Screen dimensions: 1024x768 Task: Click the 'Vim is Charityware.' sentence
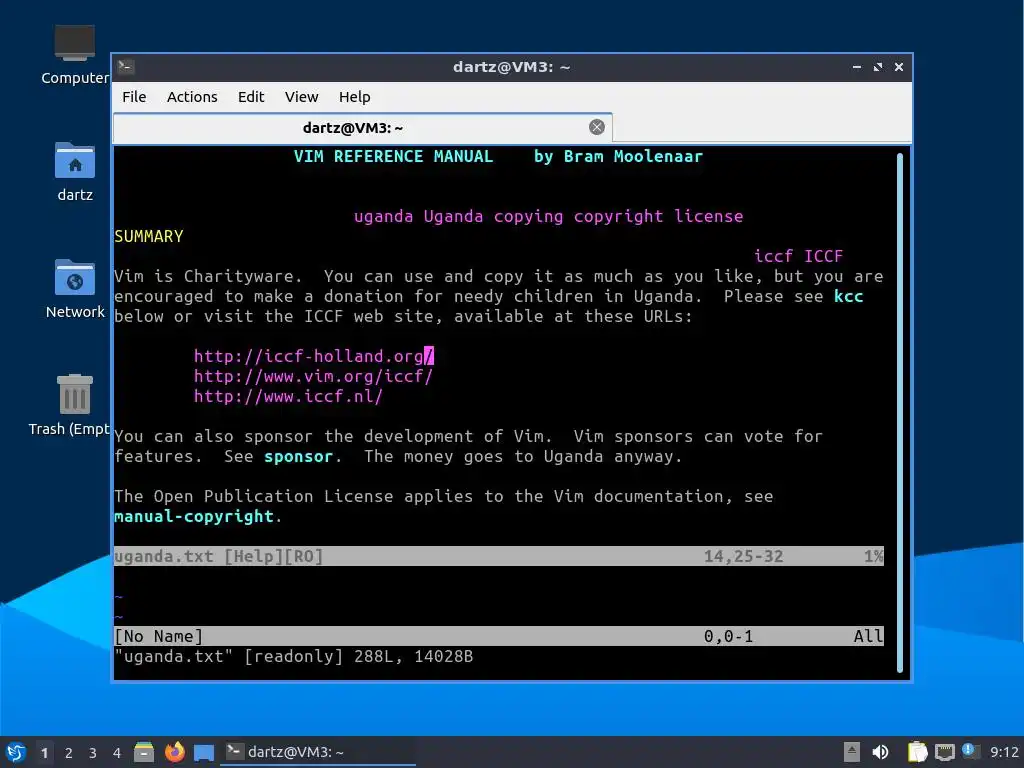[x=208, y=276]
